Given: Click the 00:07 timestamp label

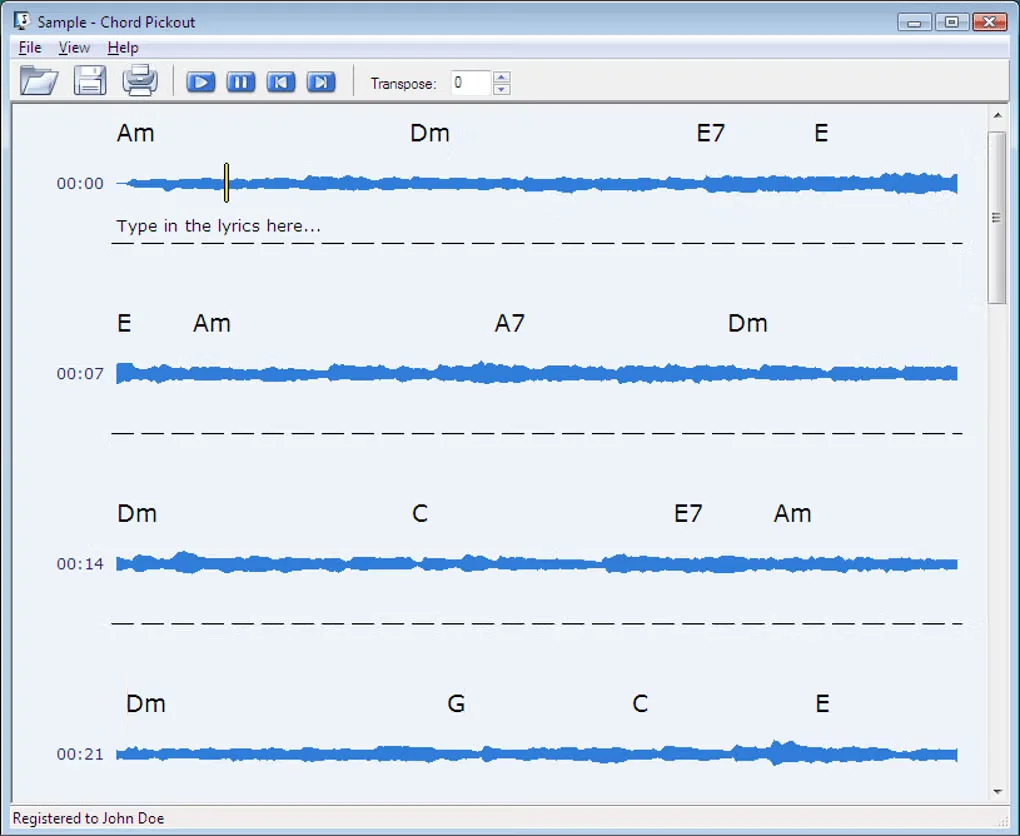Looking at the screenshot, I should click(80, 373).
